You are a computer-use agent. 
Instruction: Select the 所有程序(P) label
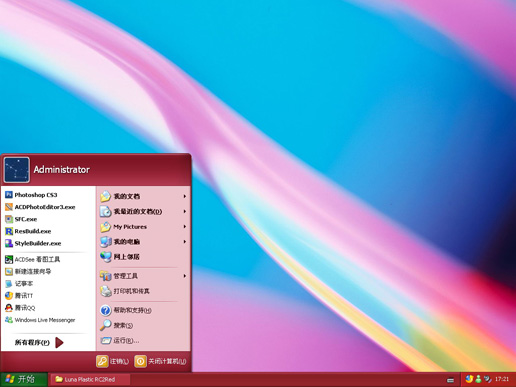pyautogui.click(x=32, y=342)
